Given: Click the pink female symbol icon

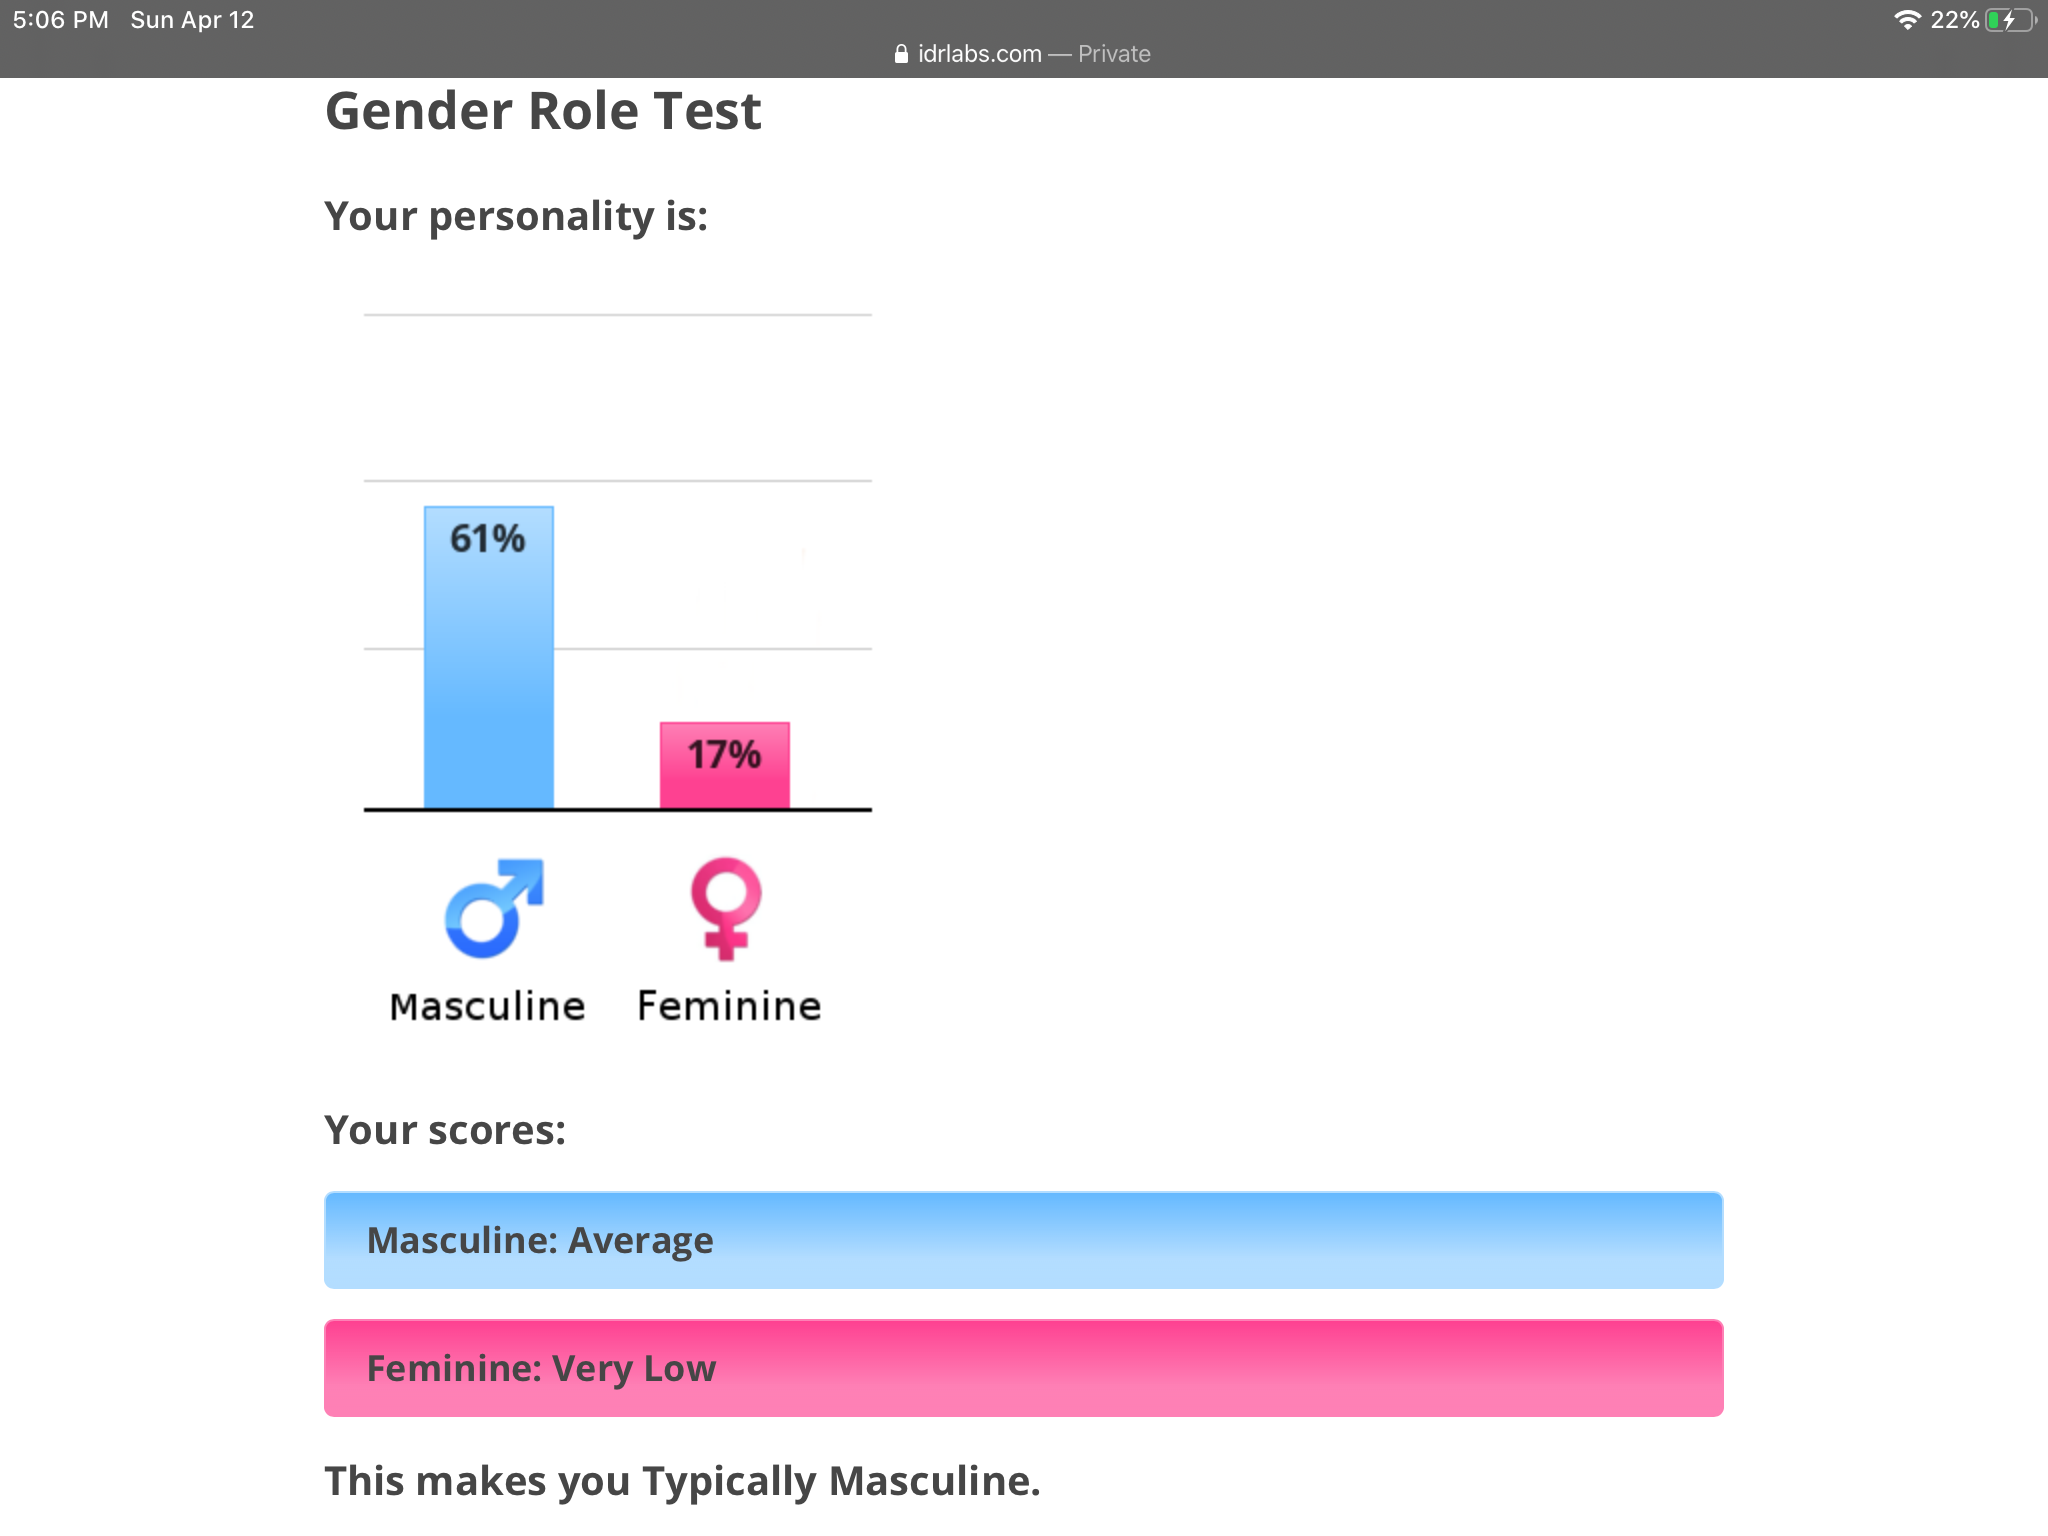Looking at the screenshot, I should point(726,908).
